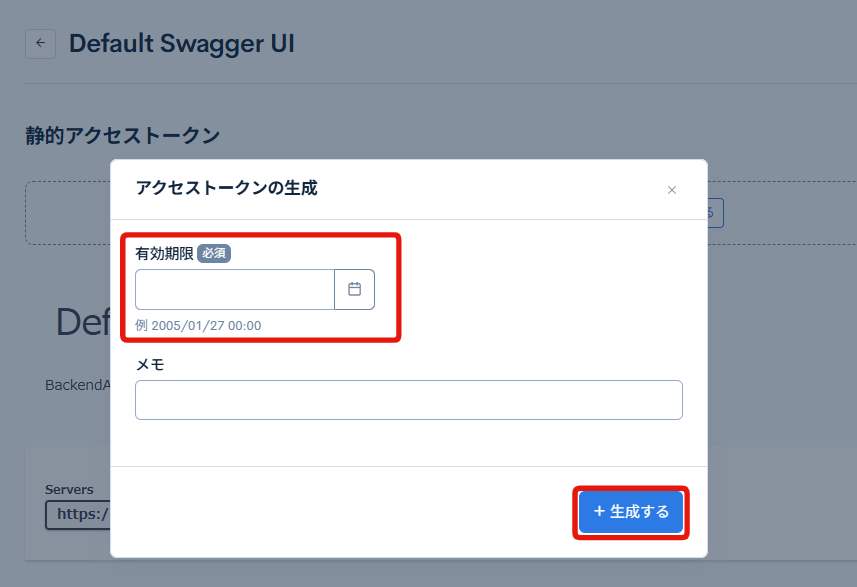Image resolution: width=857 pixels, height=587 pixels.
Task: Click the dashed token box behind dialog
Action: point(67,213)
